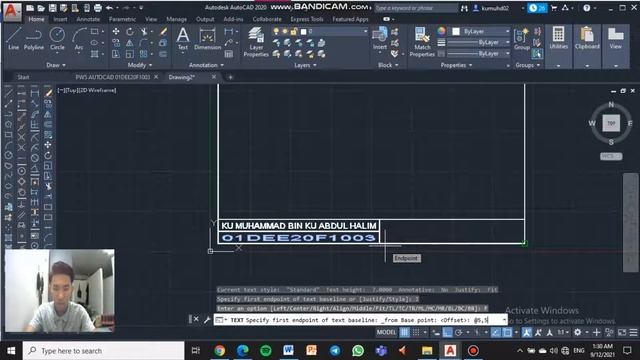This screenshot has height=360, width=640.
Task: Click the WCS label under ViewCube
Action: click(611, 156)
